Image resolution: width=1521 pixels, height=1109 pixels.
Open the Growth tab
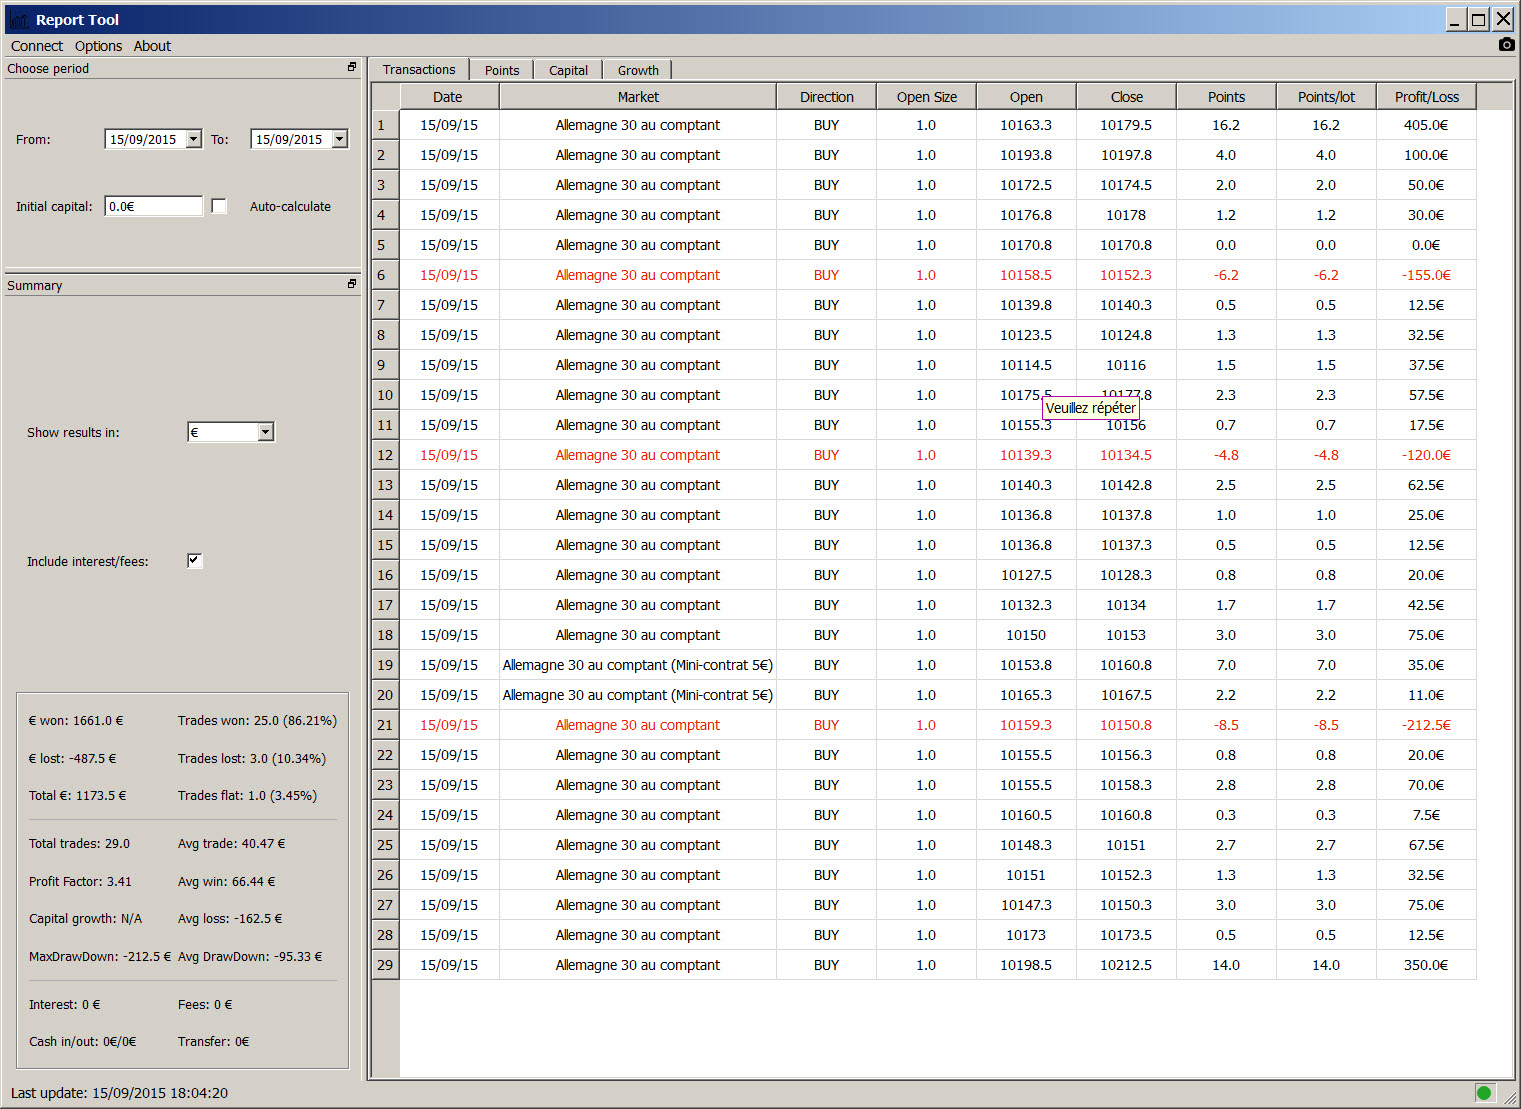[x=638, y=70]
